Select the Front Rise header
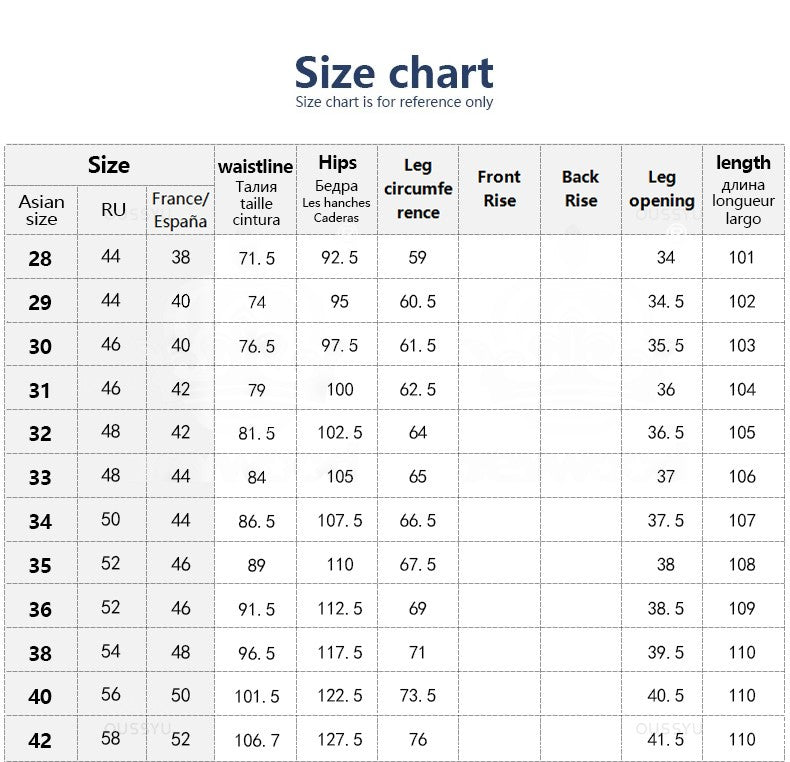This screenshot has height=762, width=790. [x=499, y=189]
